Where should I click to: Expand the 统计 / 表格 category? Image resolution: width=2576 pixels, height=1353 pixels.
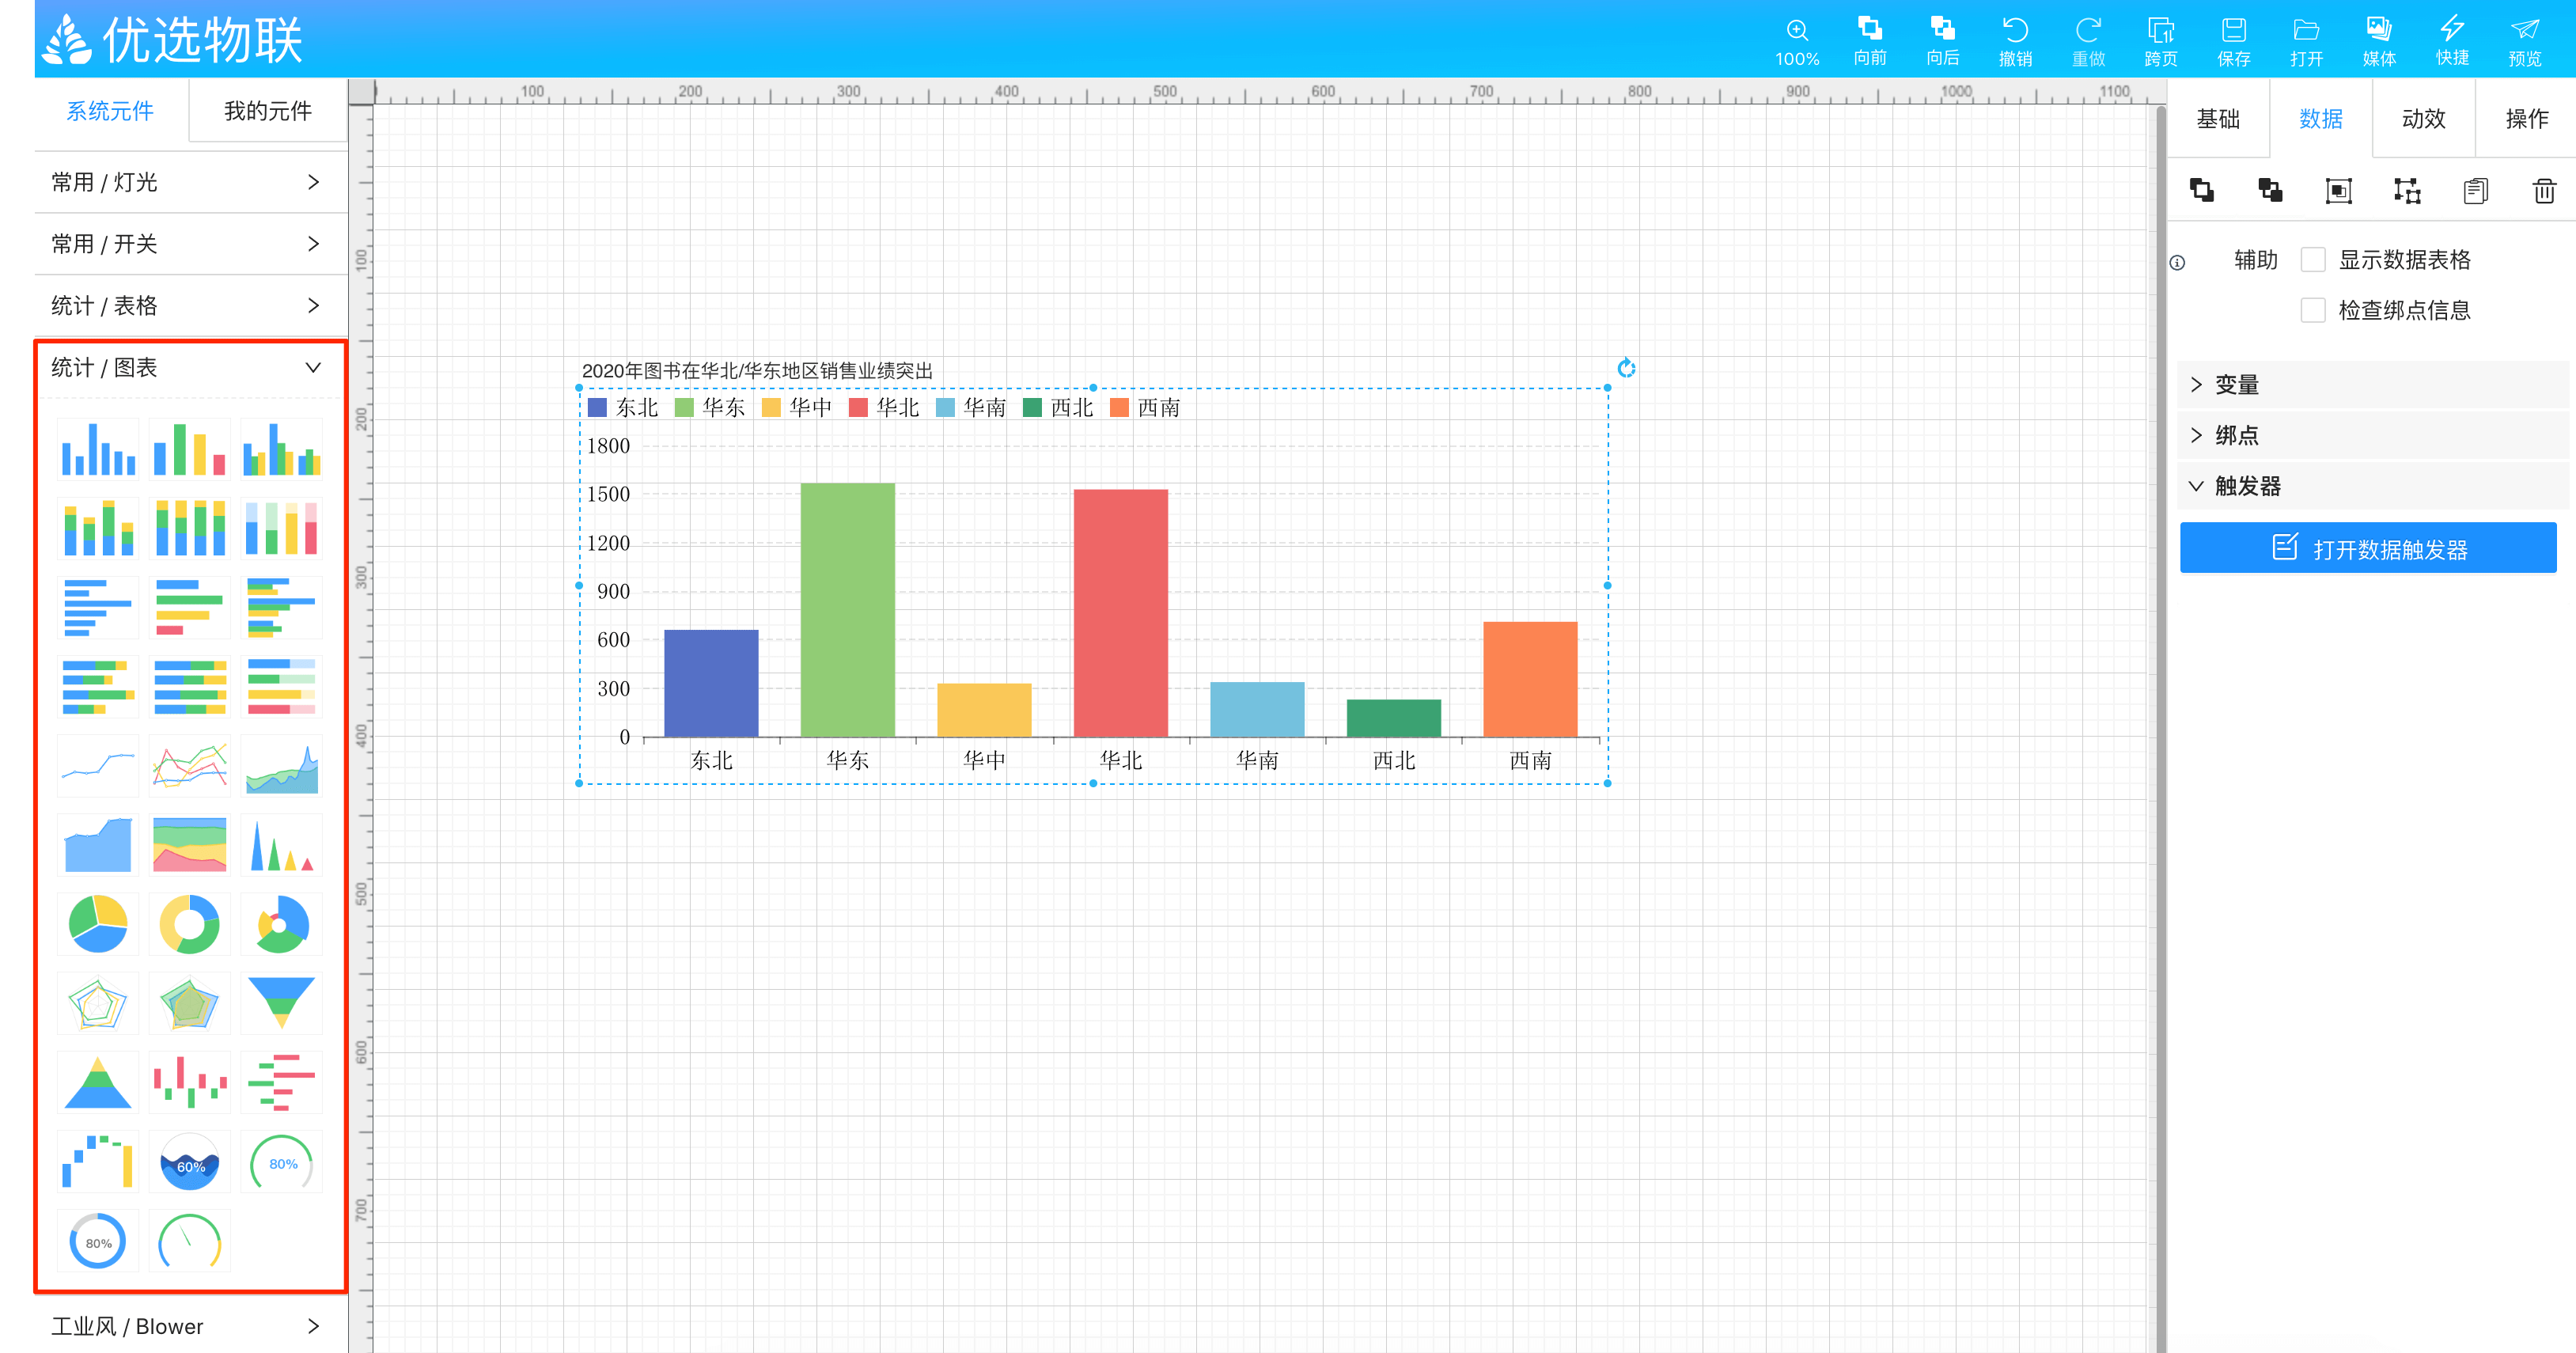click(x=190, y=305)
